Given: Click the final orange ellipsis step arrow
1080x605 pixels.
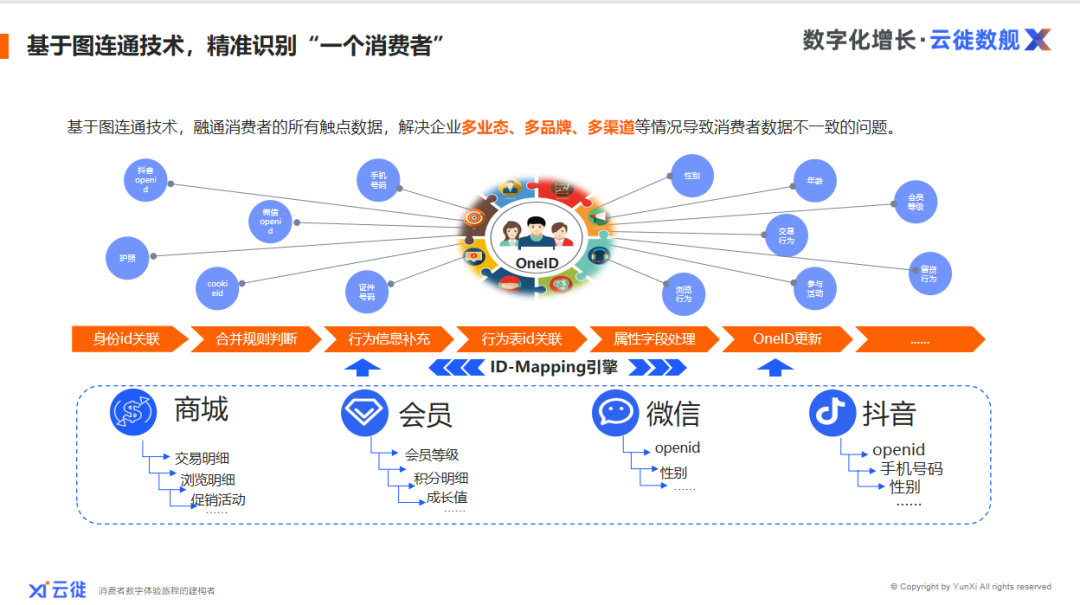Looking at the screenshot, I should (x=921, y=339).
